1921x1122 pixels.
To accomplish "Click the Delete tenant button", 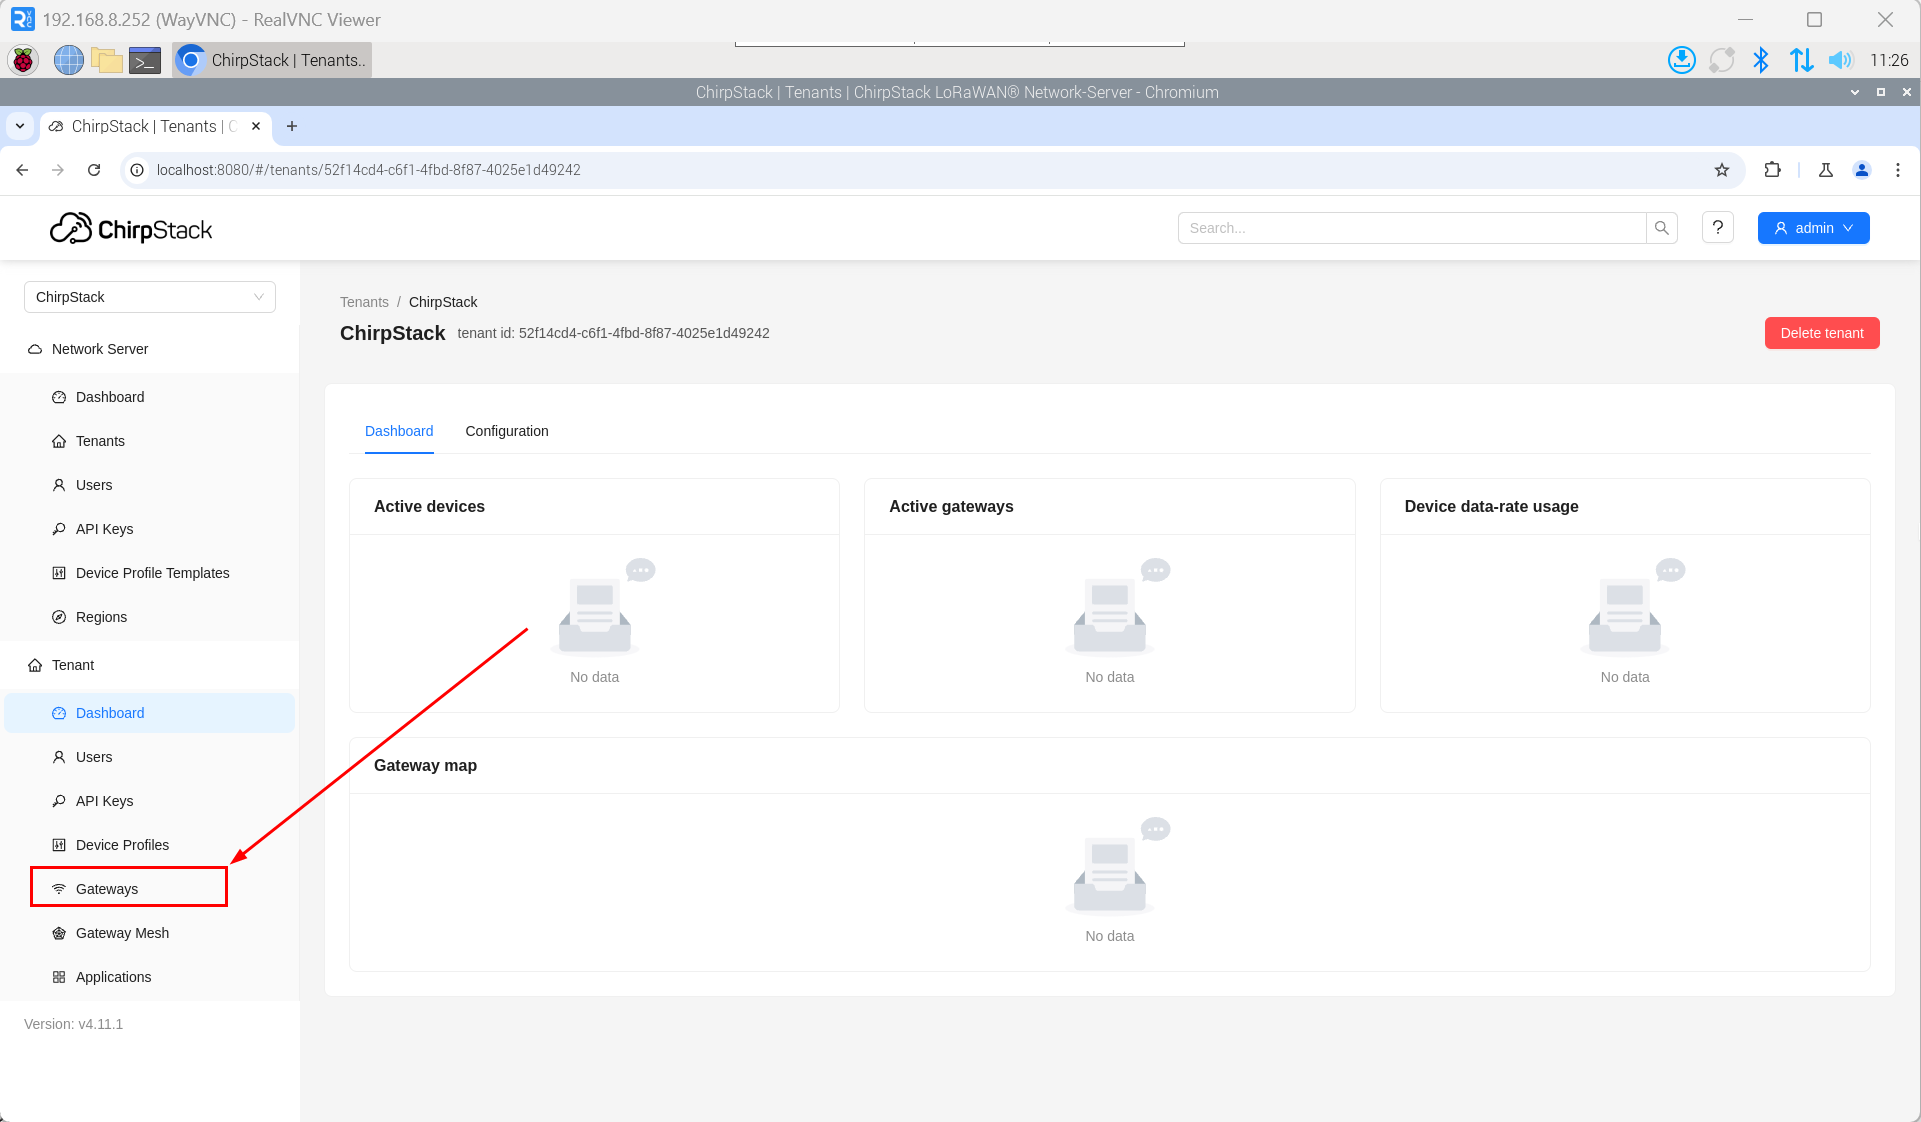I will (1821, 333).
